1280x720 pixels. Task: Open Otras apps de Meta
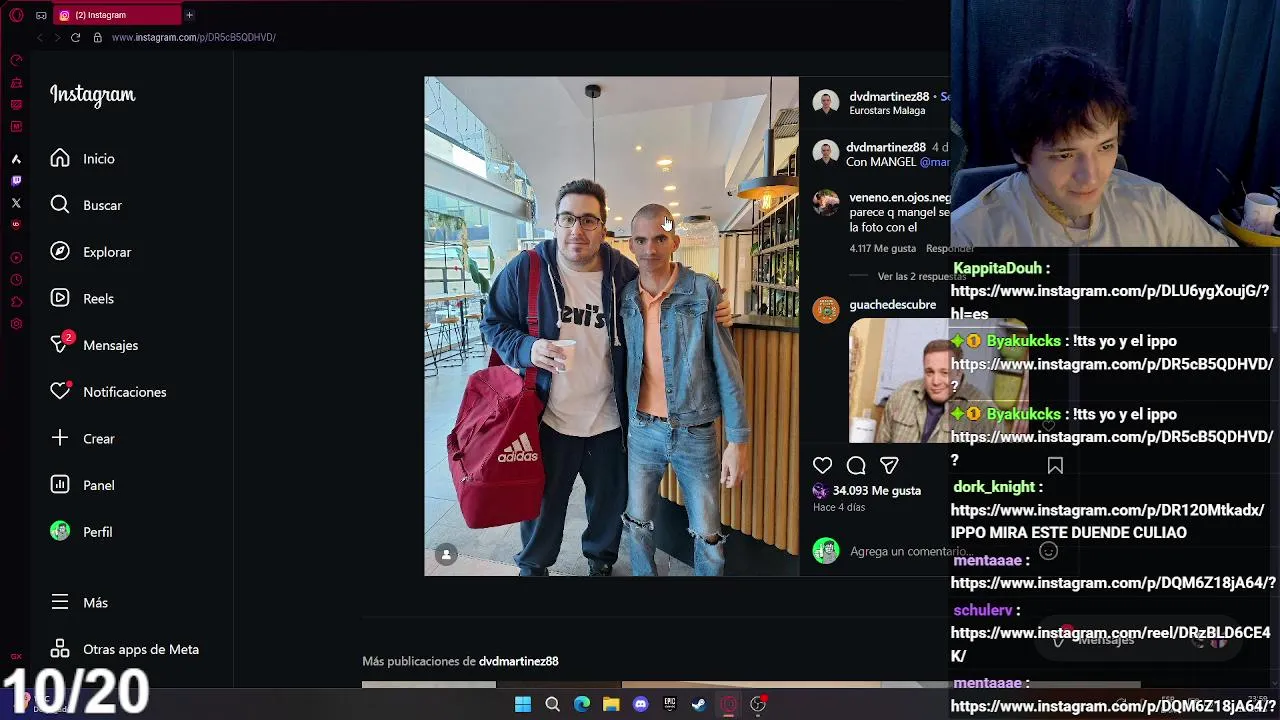(x=125, y=649)
